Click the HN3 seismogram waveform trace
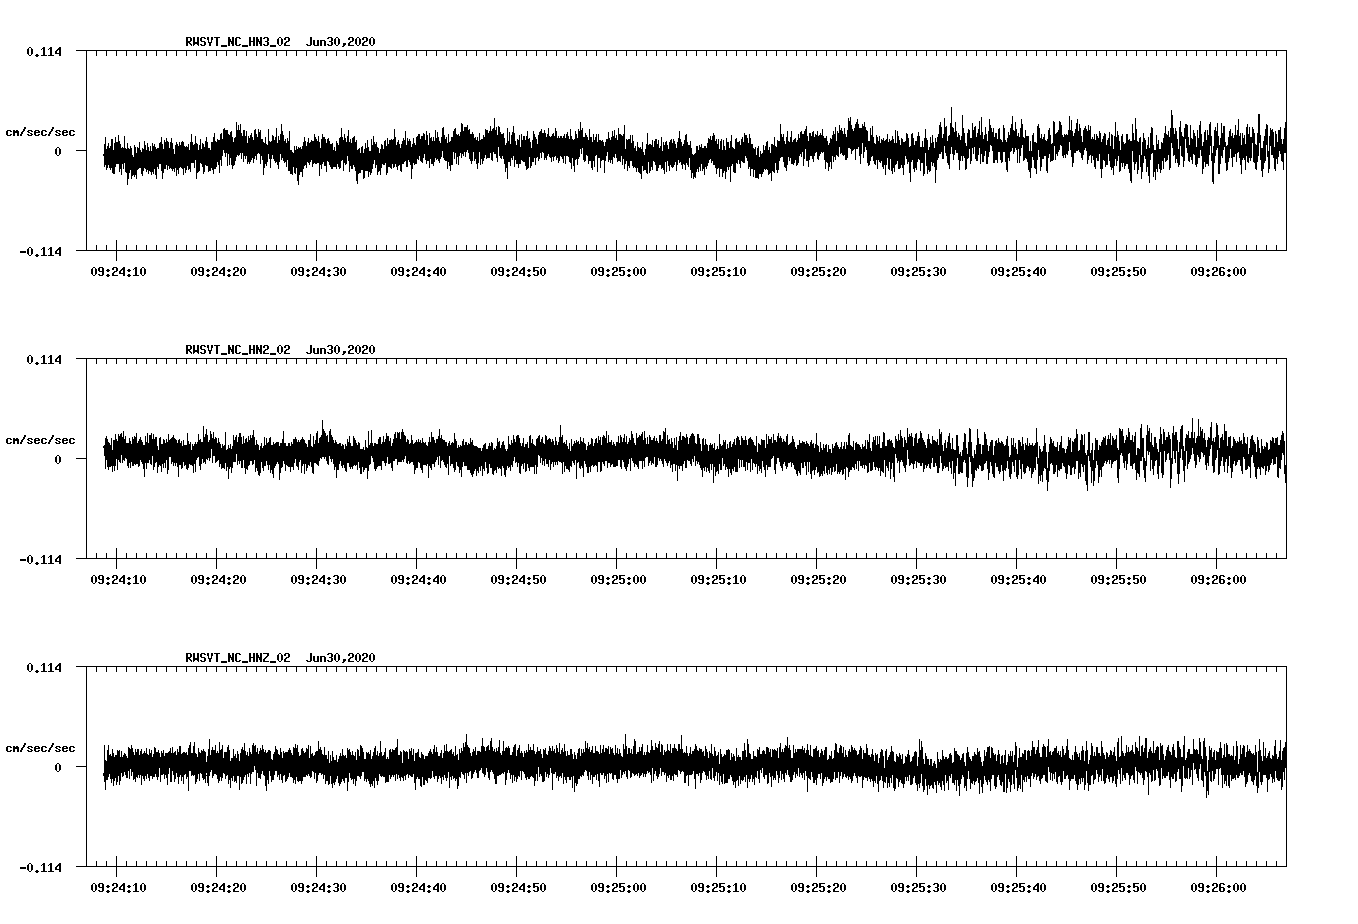This screenshot has height=924, width=1358. click(x=695, y=148)
